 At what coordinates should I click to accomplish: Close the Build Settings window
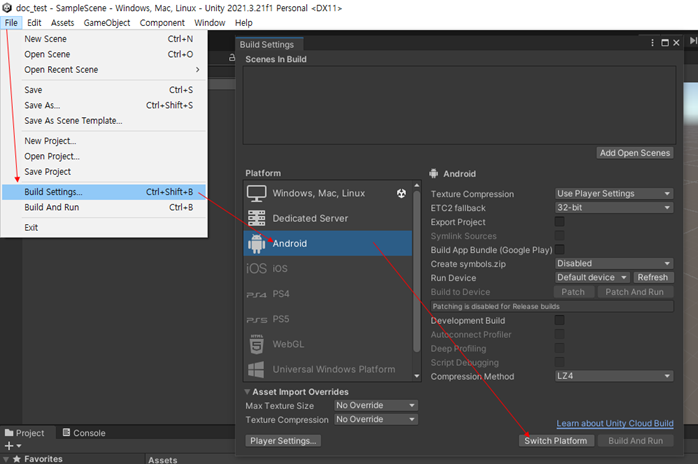pyautogui.click(x=676, y=43)
